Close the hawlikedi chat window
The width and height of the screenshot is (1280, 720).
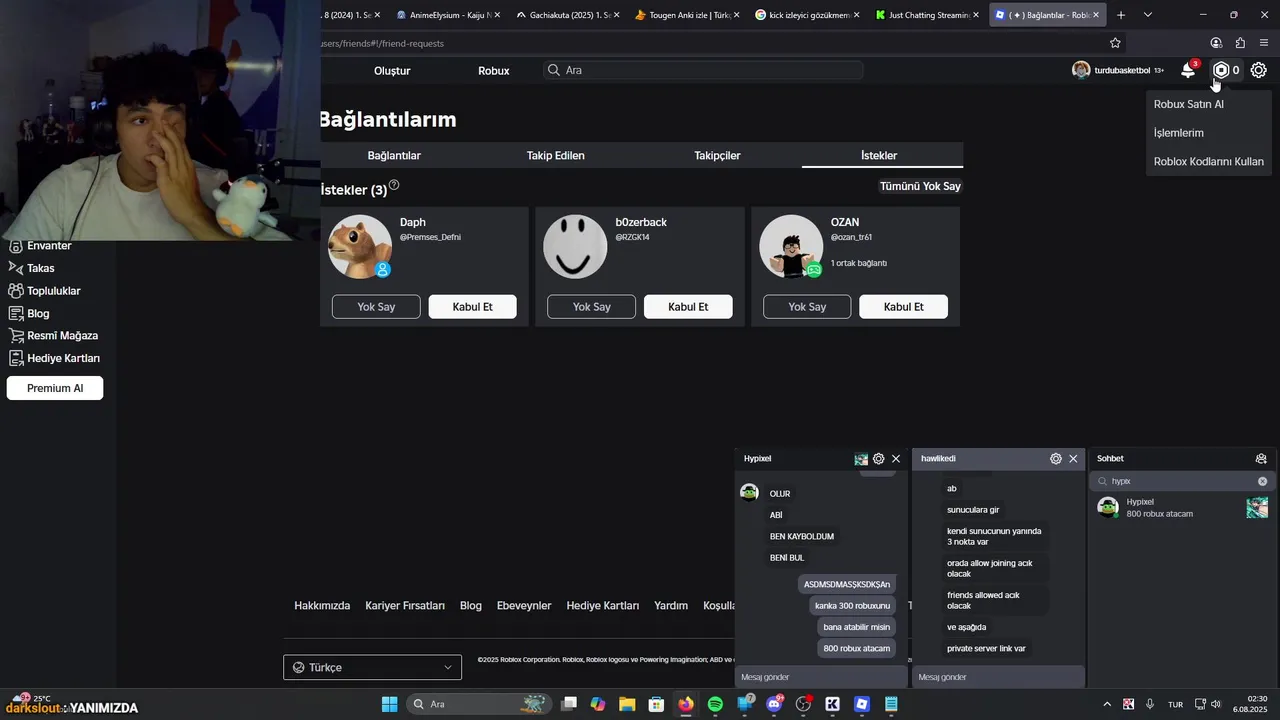[x=1073, y=459]
